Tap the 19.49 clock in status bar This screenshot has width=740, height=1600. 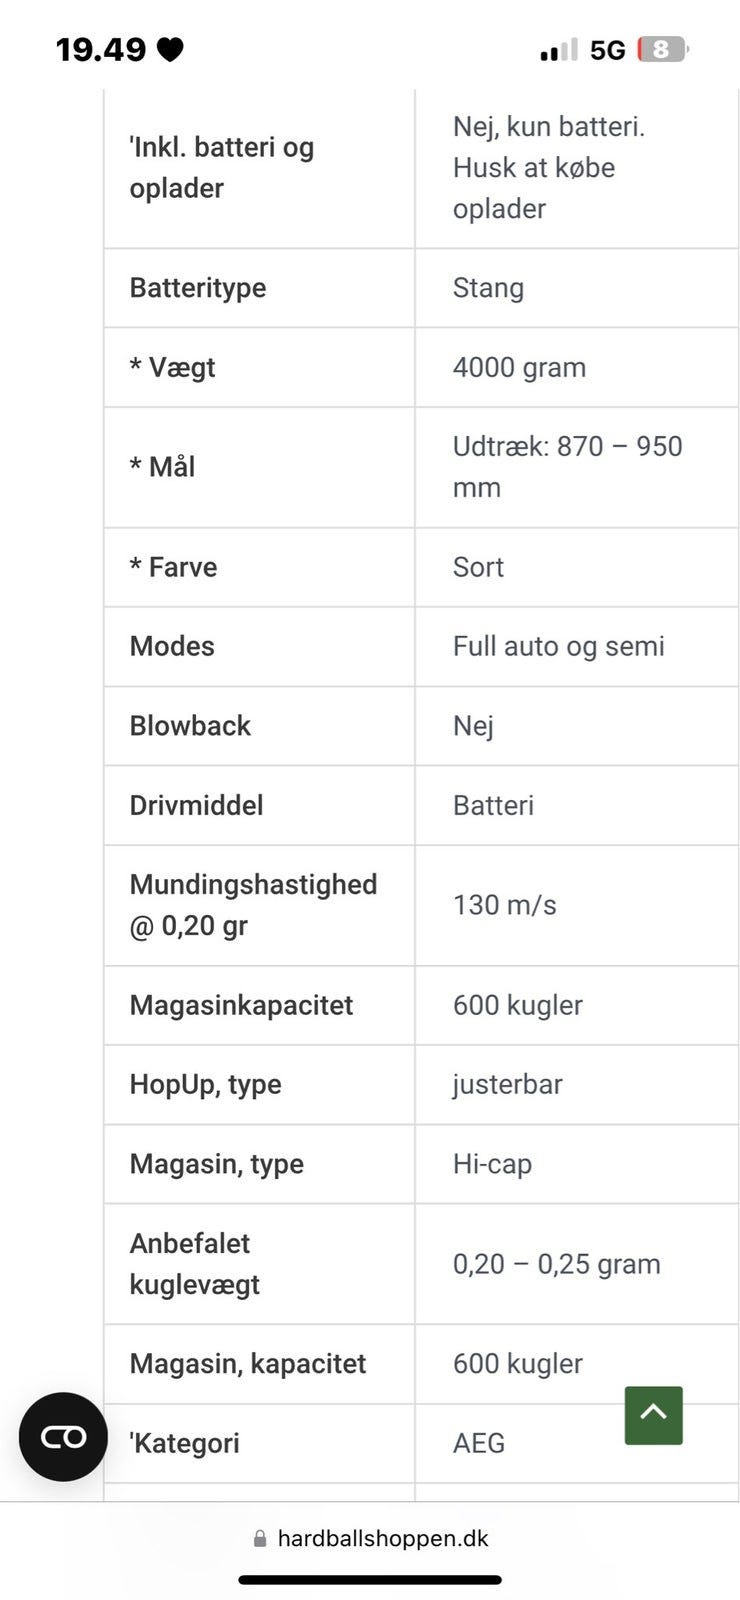tap(100, 49)
